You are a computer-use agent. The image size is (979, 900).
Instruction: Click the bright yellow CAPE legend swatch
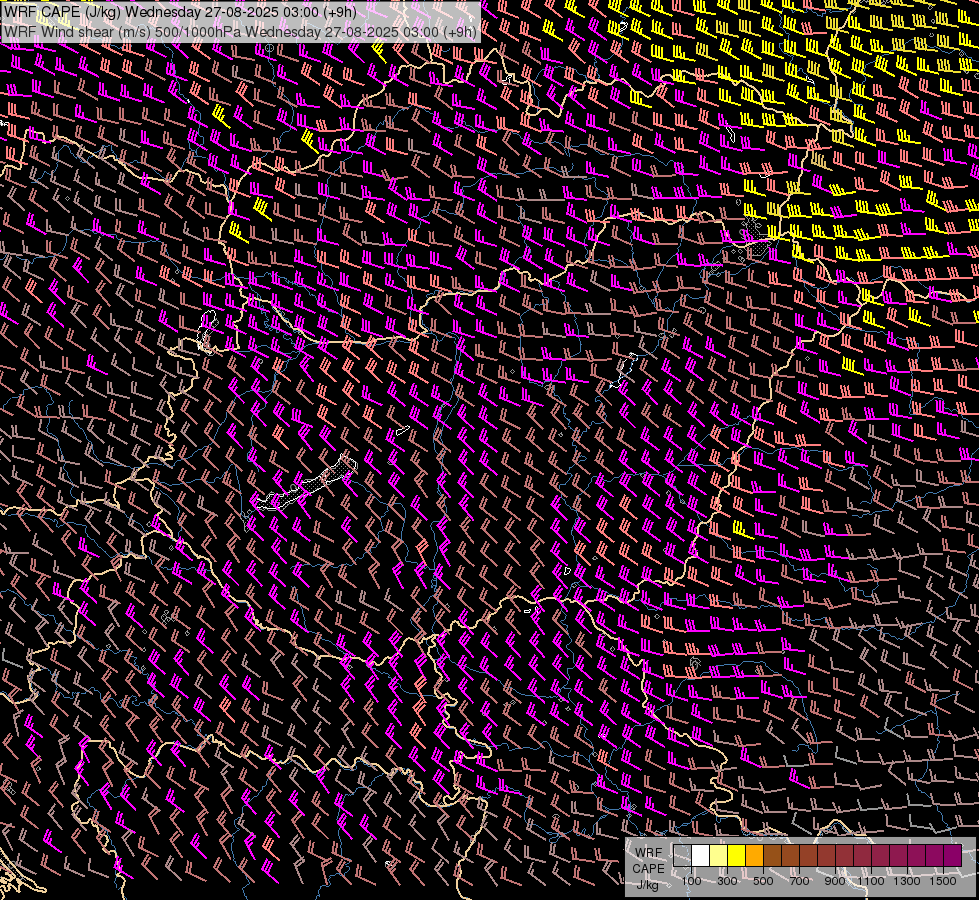[x=737, y=856]
